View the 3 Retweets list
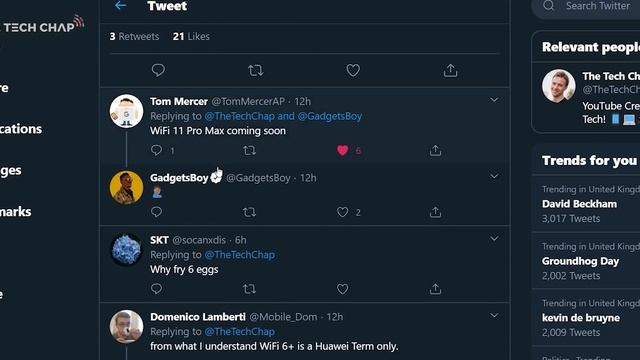640x360 pixels. [x=134, y=36]
